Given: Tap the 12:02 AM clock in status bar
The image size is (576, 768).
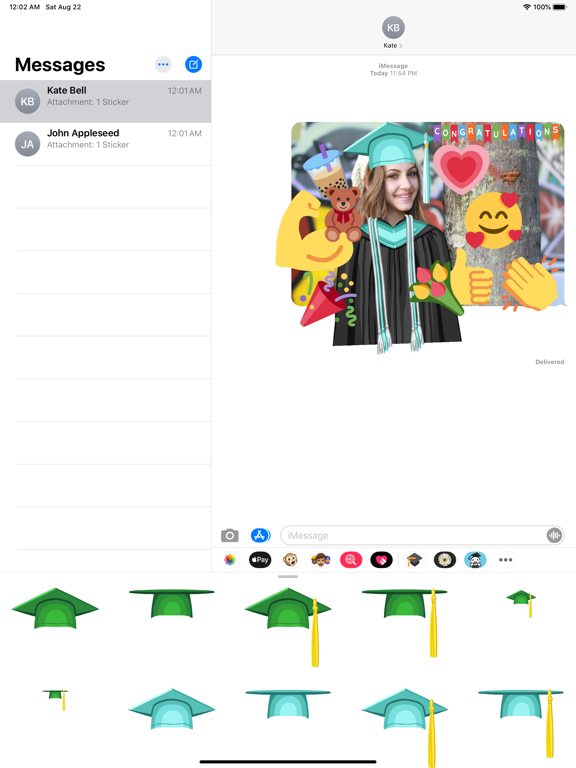Looking at the screenshot, I should pyautogui.click(x=24, y=7).
